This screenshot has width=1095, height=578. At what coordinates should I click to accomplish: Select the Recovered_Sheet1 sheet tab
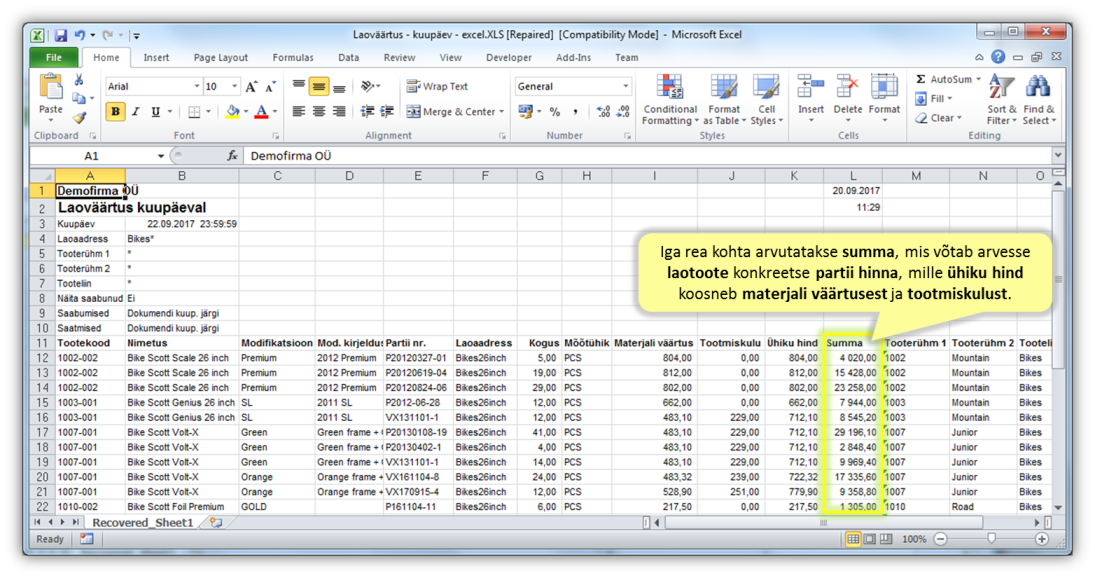tap(143, 523)
